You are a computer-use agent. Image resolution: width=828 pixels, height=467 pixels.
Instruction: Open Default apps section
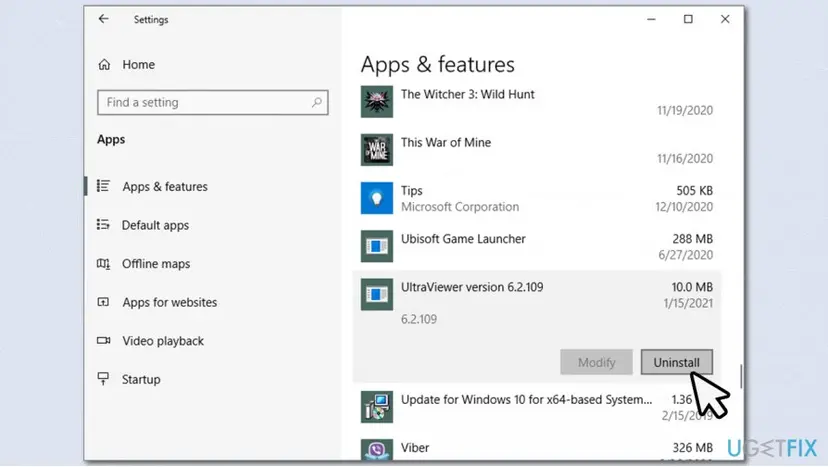pyautogui.click(x=155, y=225)
